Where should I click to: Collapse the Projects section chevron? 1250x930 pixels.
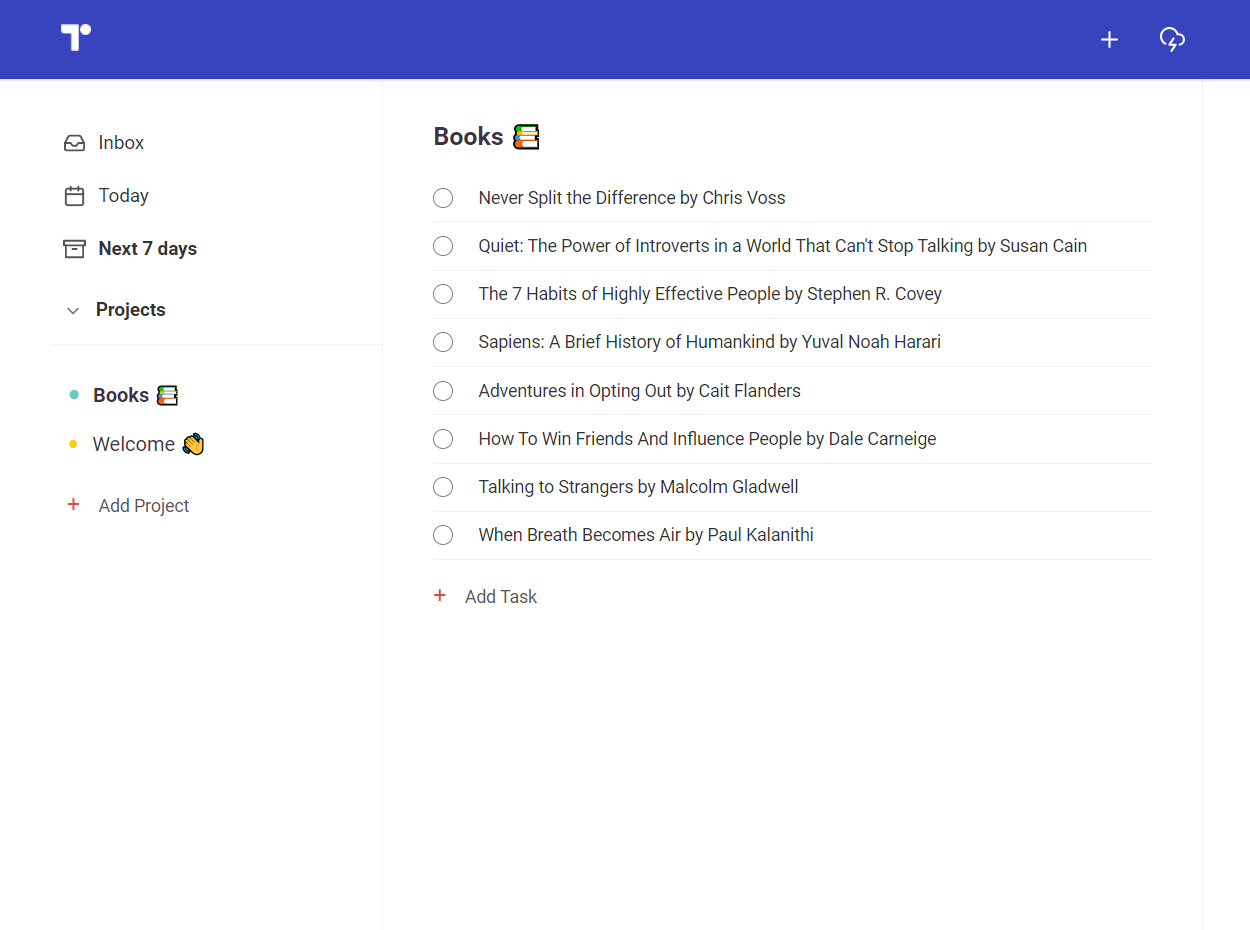click(x=73, y=311)
